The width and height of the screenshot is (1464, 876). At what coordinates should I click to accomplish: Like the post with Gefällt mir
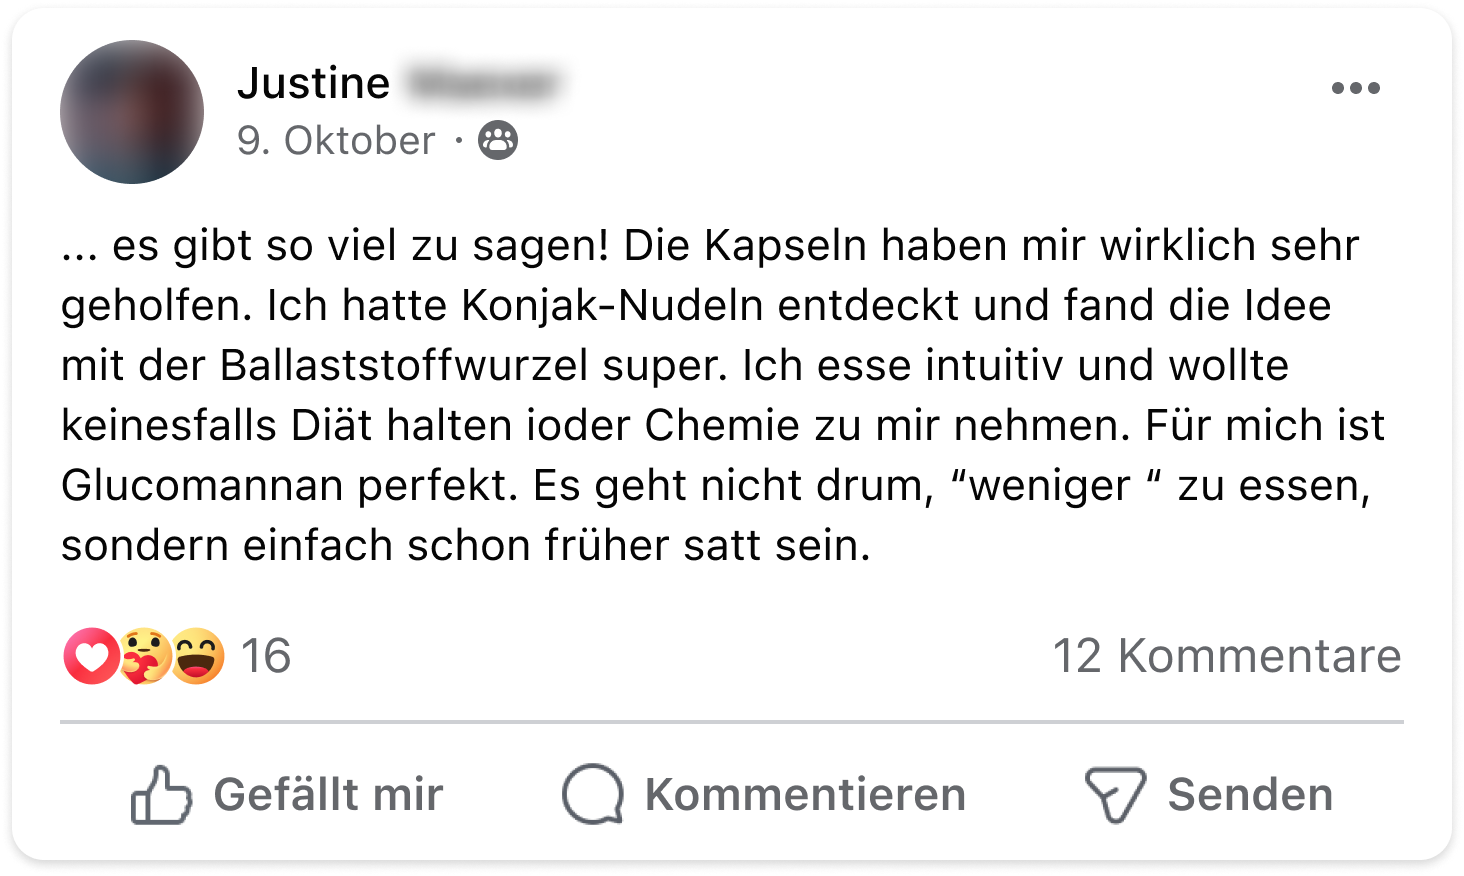coord(328,795)
